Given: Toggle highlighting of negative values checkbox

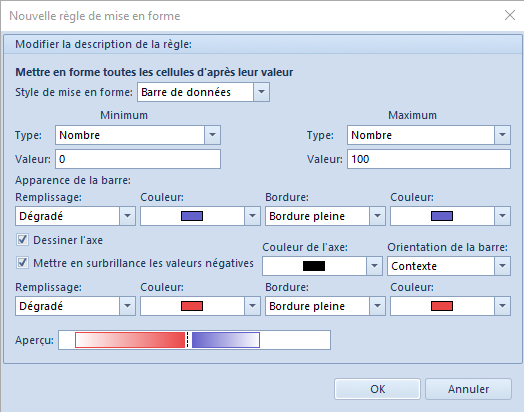Looking at the screenshot, I should click(x=22, y=263).
